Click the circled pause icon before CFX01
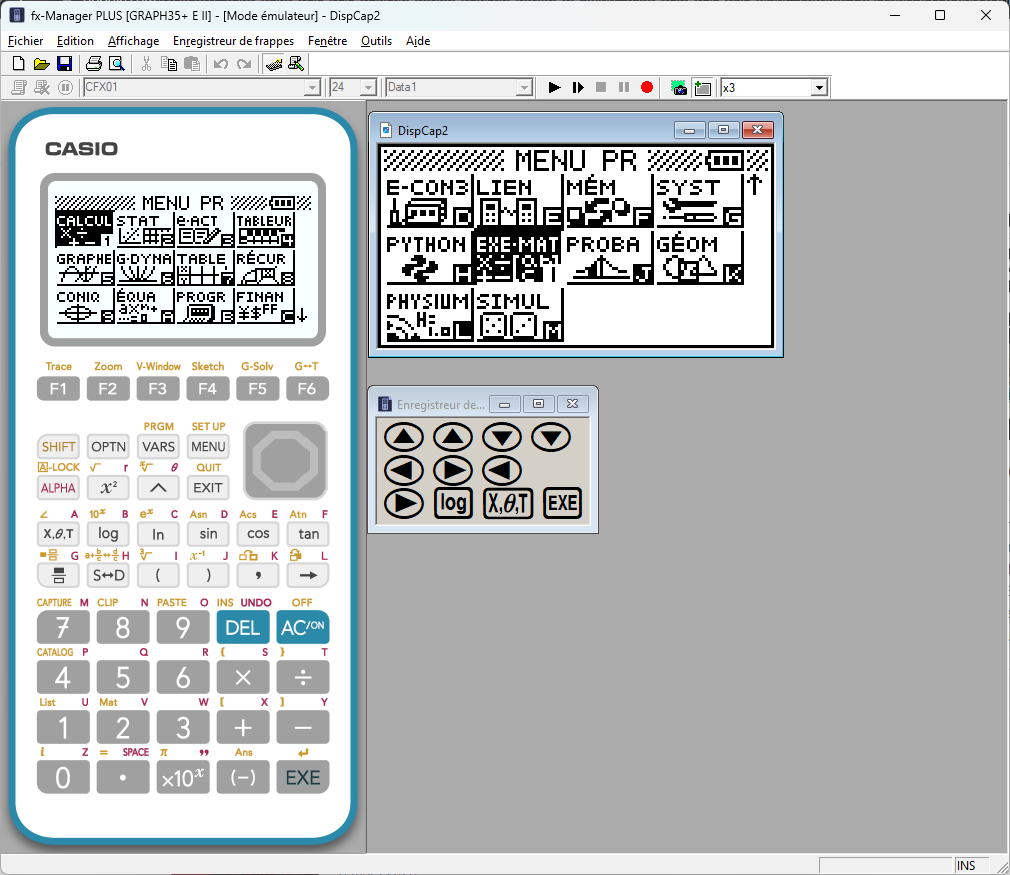Viewport: 1010px width, 875px height. (x=65, y=87)
